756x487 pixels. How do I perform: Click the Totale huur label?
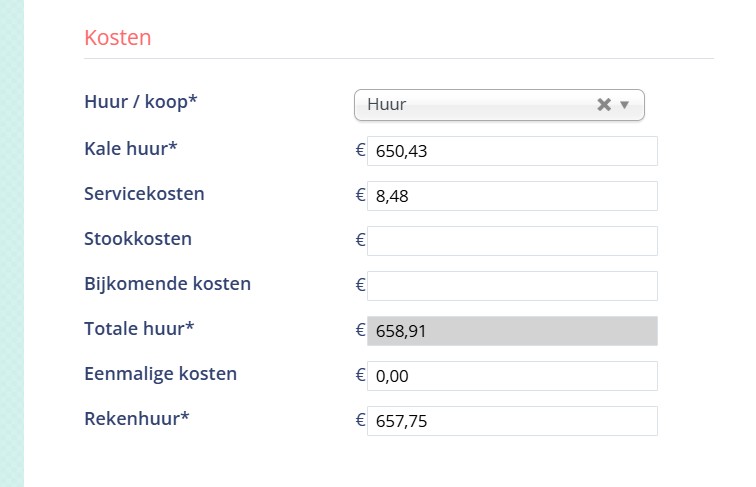click(139, 328)
